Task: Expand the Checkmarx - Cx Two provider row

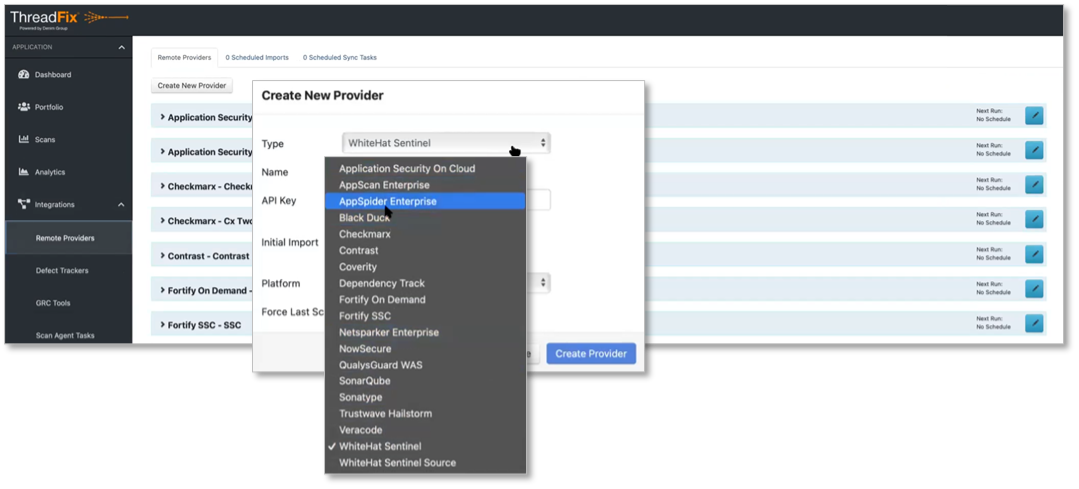Action: tap(162, 221)
